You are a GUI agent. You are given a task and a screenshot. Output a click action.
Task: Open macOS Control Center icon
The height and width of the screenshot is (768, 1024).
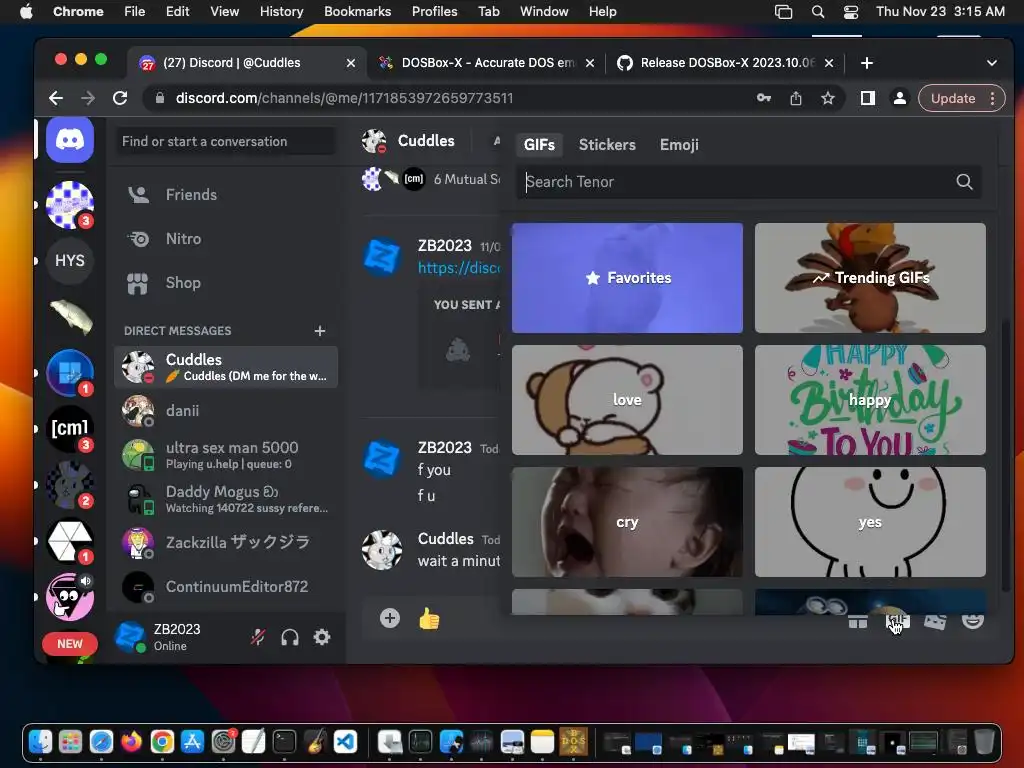click(851, 12)
